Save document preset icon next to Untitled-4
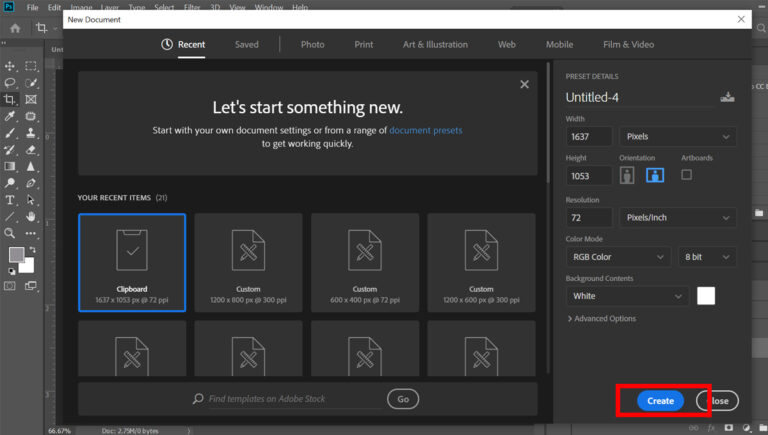The image size is (768, 435). 727,97
